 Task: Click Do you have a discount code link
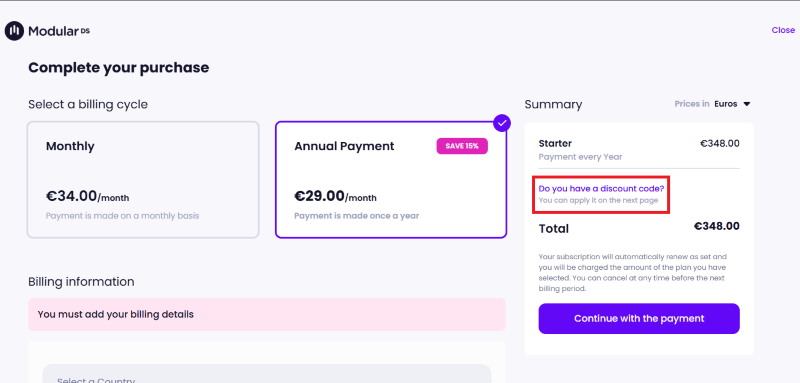(x=601, y=189)
